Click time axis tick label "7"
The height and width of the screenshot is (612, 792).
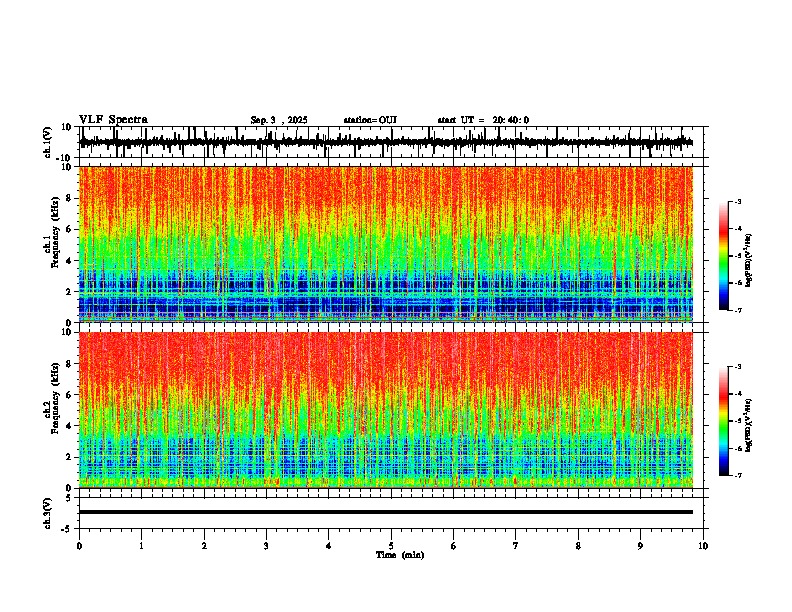pyautogui.click(x=516, y=546)
